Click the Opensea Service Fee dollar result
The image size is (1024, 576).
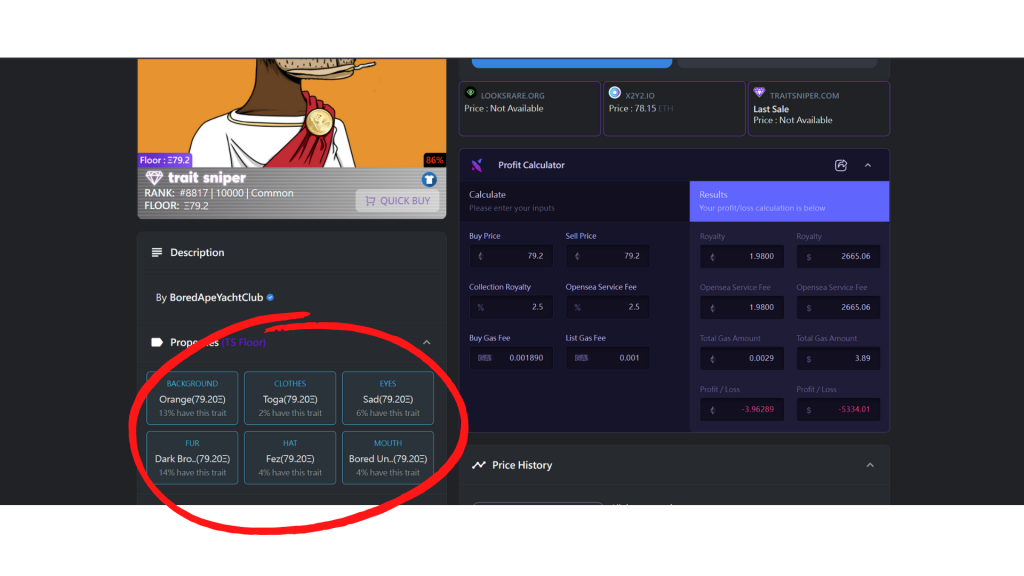839,308
